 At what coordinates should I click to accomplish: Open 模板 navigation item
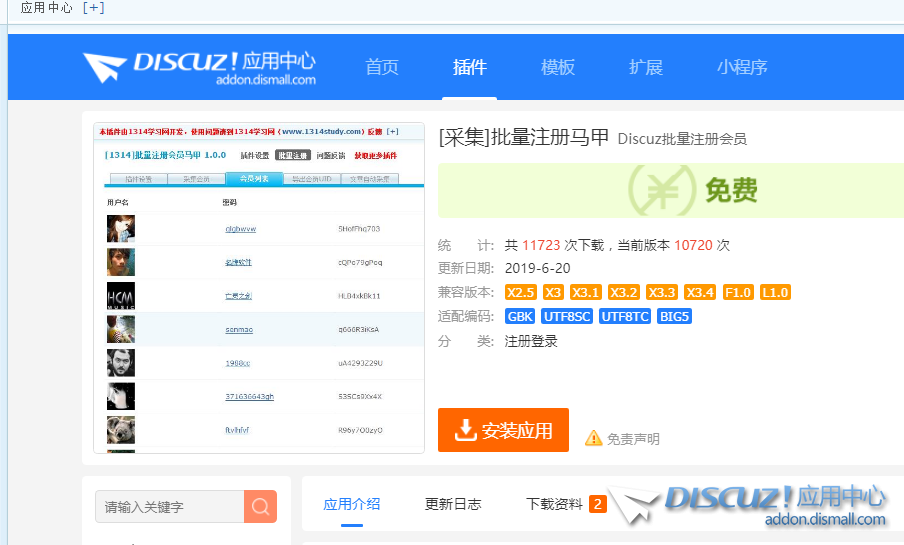click(x=558, y=68)
